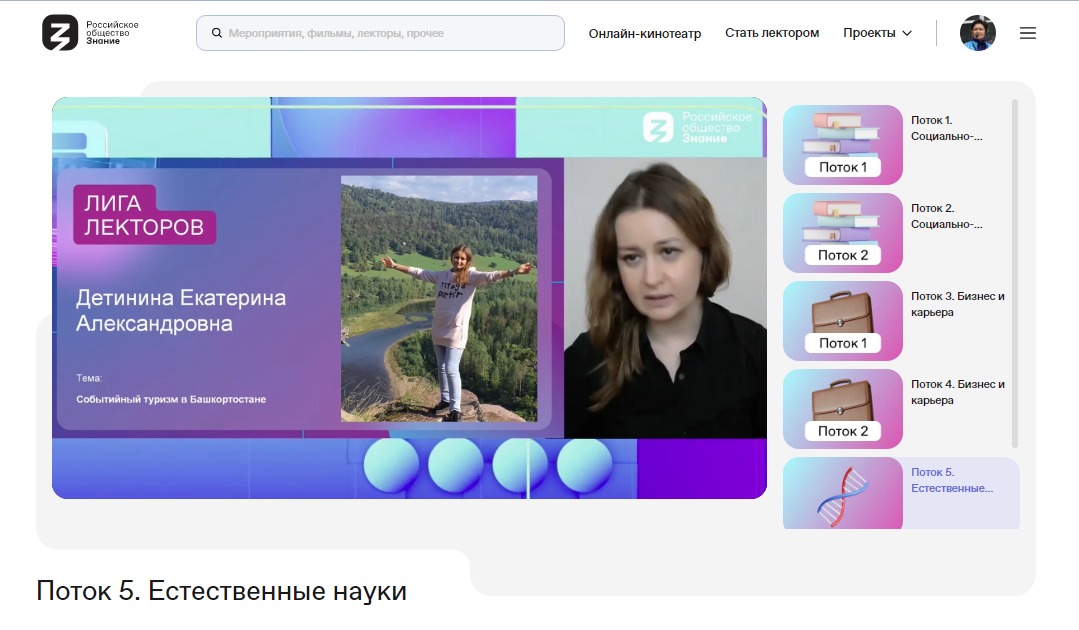This screenshot has height=630, width=1079.
Task: Click the Поток 3. Бизнес и карьера title
Action: (957, 304)
